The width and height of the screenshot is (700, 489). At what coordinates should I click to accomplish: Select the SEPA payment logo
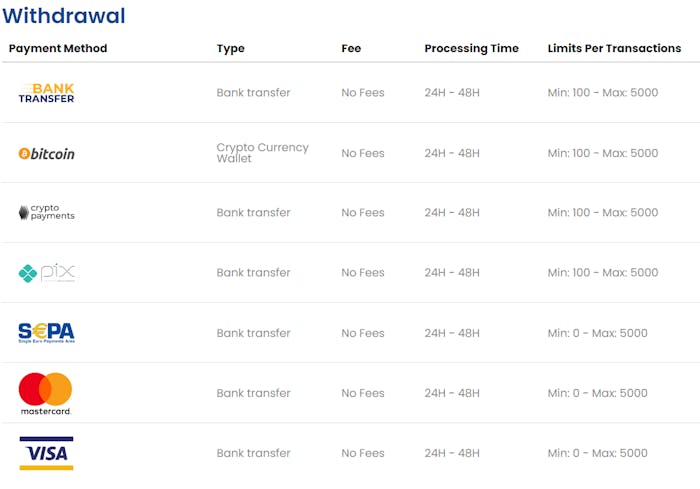[x=46, y=332]
